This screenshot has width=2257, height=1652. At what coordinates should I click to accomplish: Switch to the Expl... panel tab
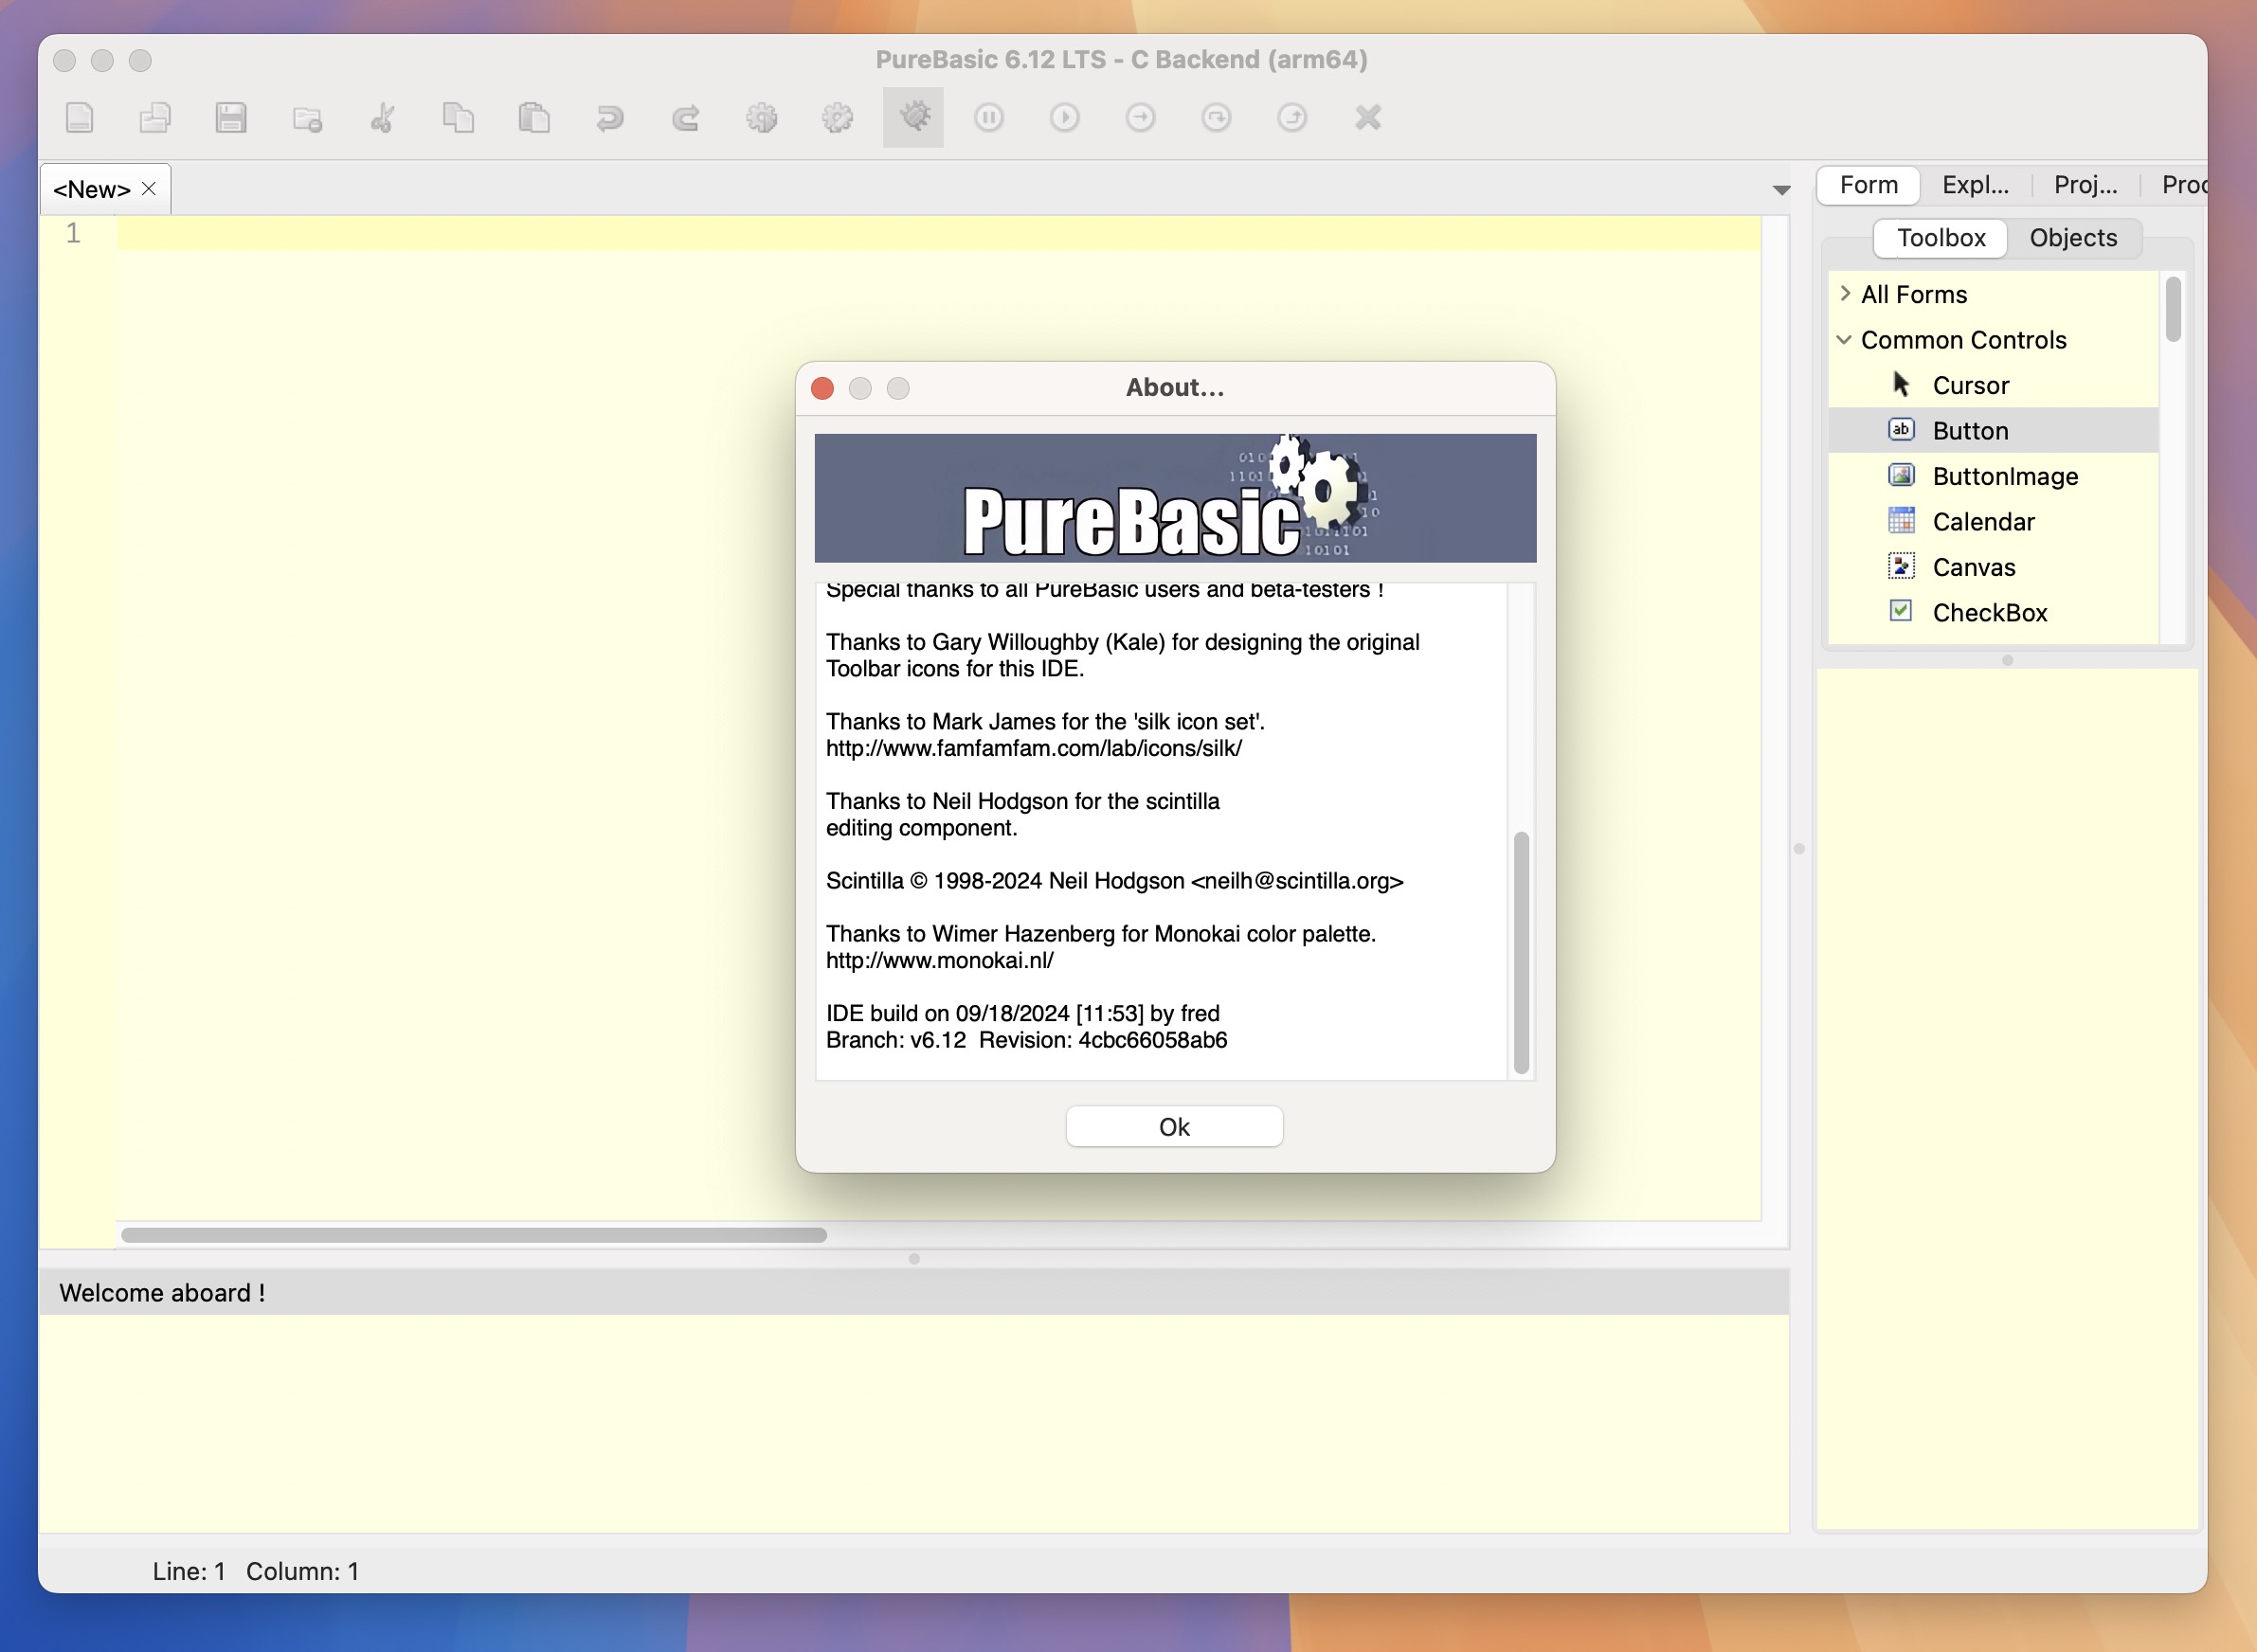tap(1975, 185)
